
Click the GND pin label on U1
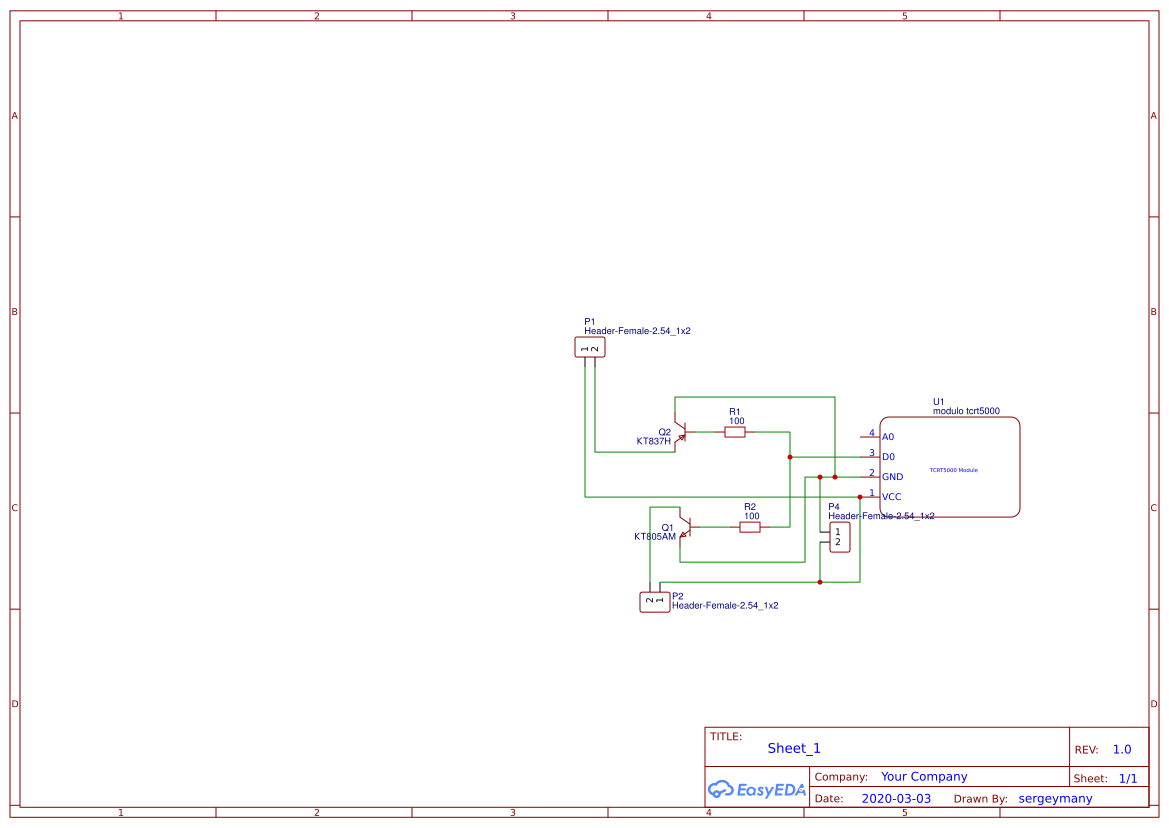(x=891, y=477)
